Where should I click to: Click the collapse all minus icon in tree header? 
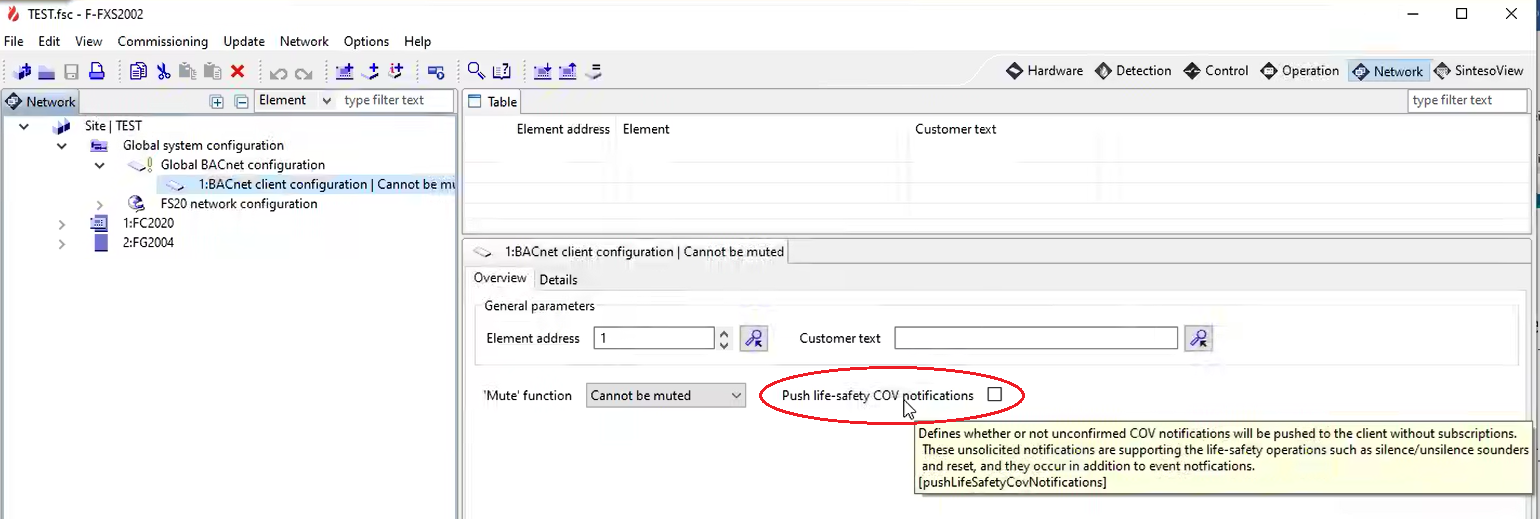[x=241, y=101]
